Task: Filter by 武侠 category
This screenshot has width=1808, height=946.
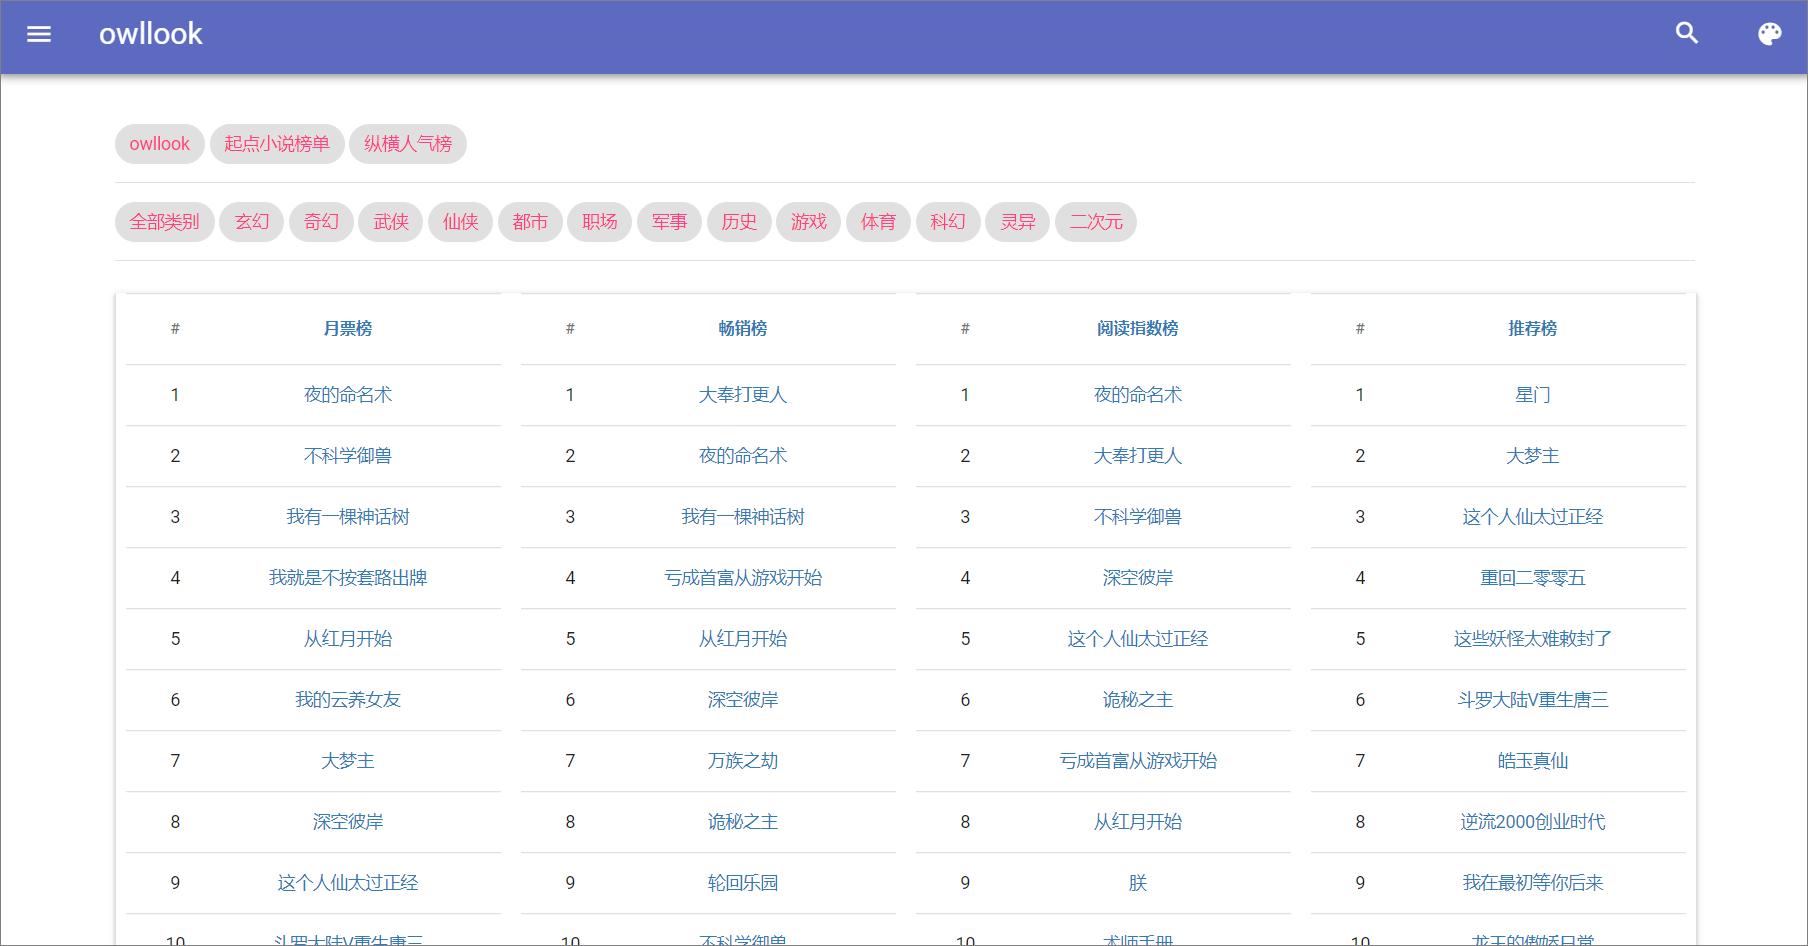Action: [x=391, y=222]
